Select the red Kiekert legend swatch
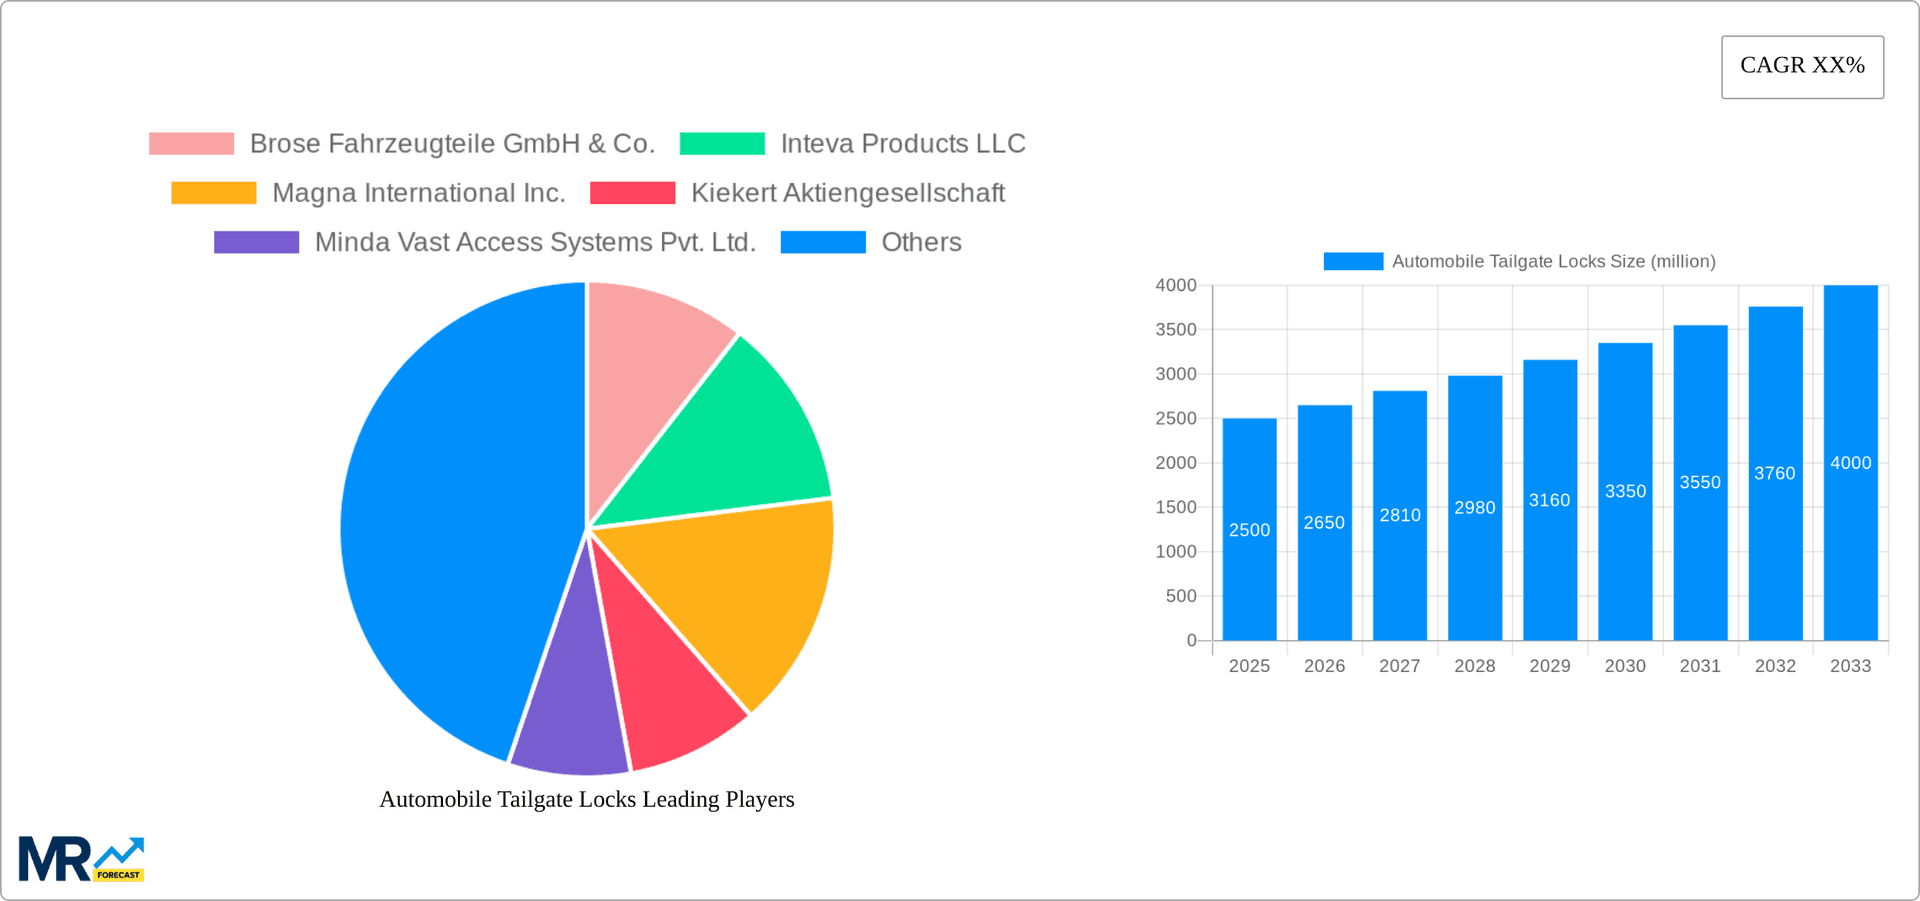The image size is (1920, 901). [x=632, y=192]
